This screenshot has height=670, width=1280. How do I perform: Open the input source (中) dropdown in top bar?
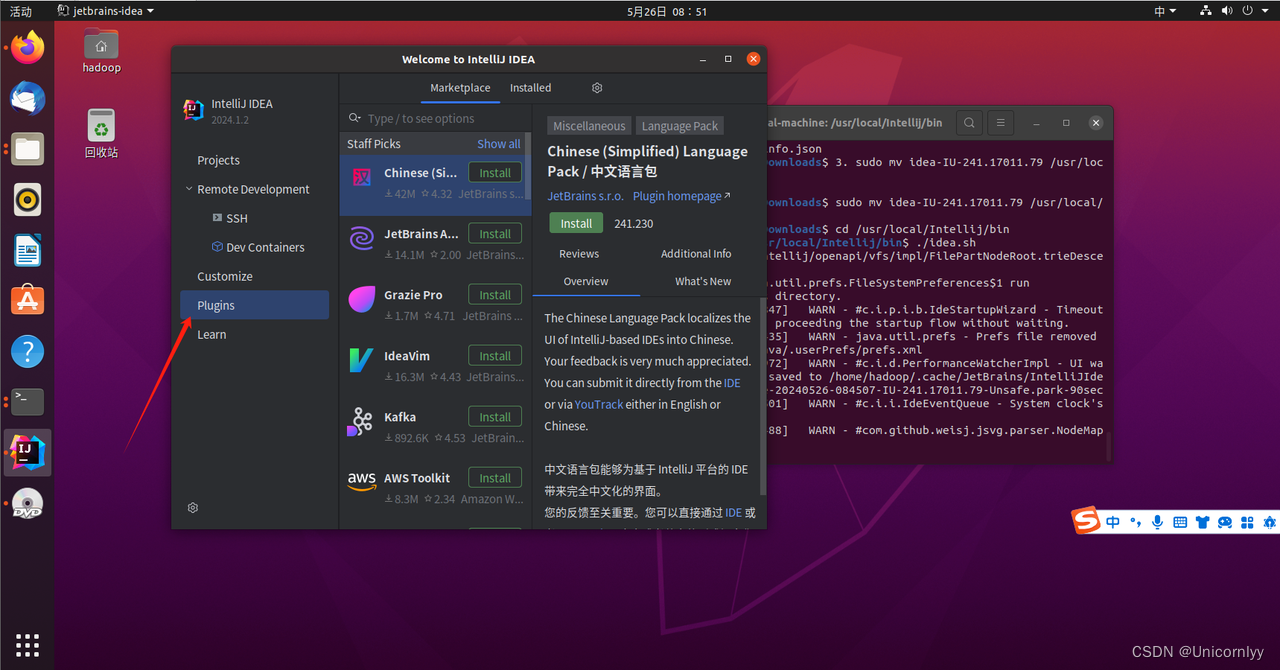pos(1165,11)
